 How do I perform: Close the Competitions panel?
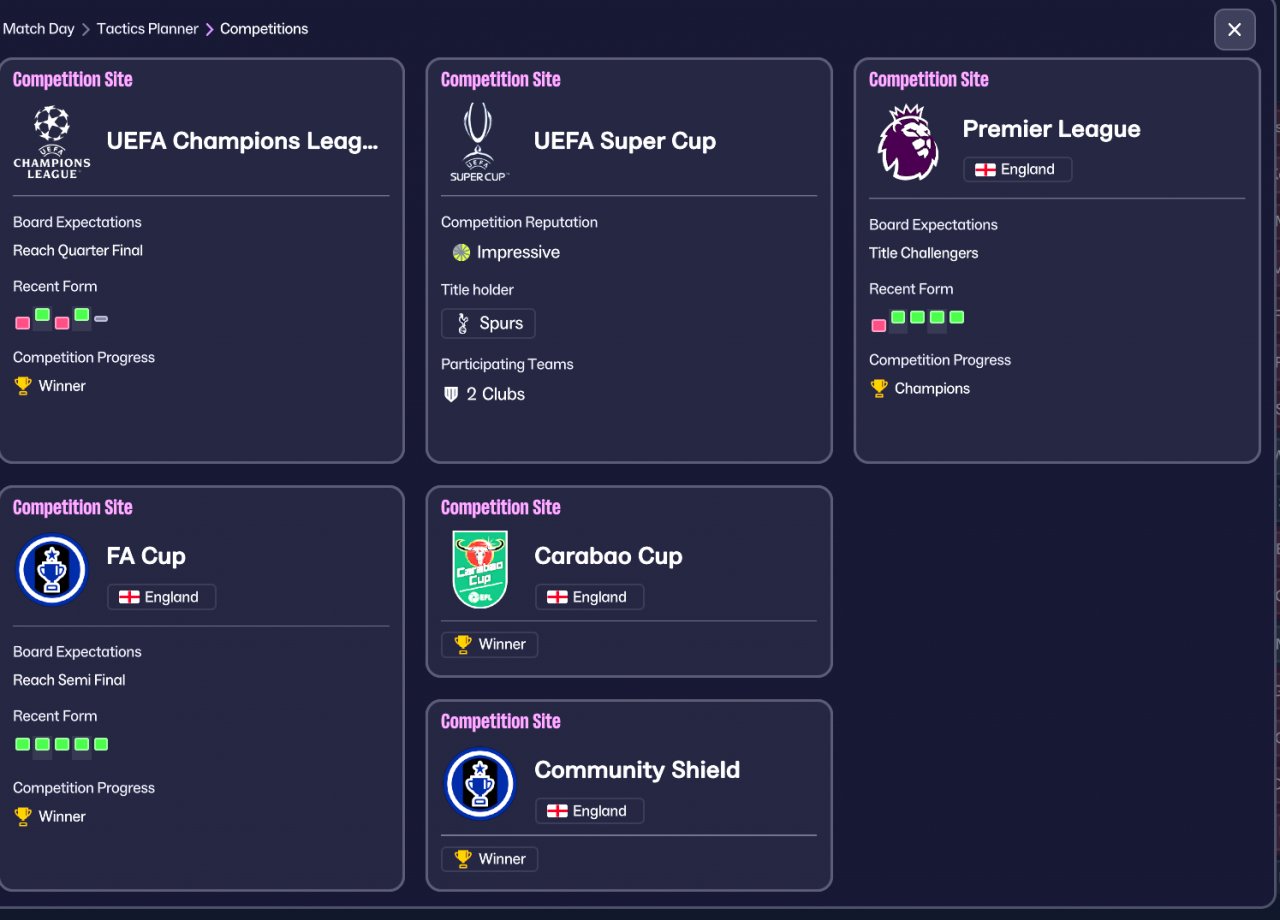pos(1234,30)
